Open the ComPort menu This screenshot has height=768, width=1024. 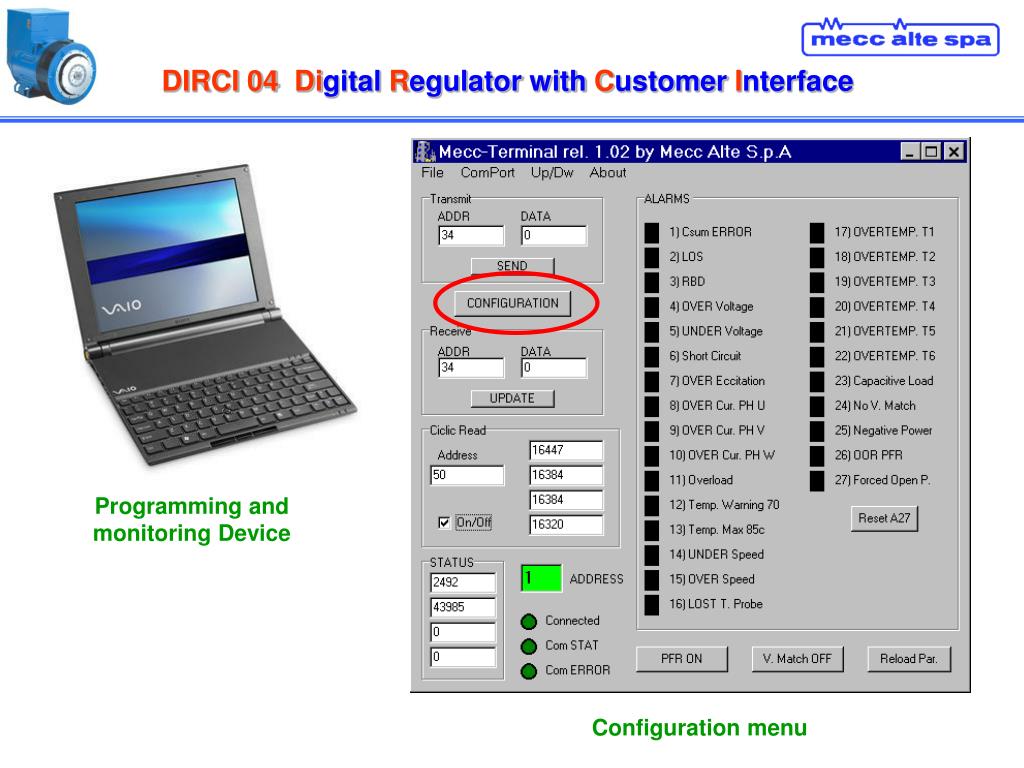coord(487,172)
